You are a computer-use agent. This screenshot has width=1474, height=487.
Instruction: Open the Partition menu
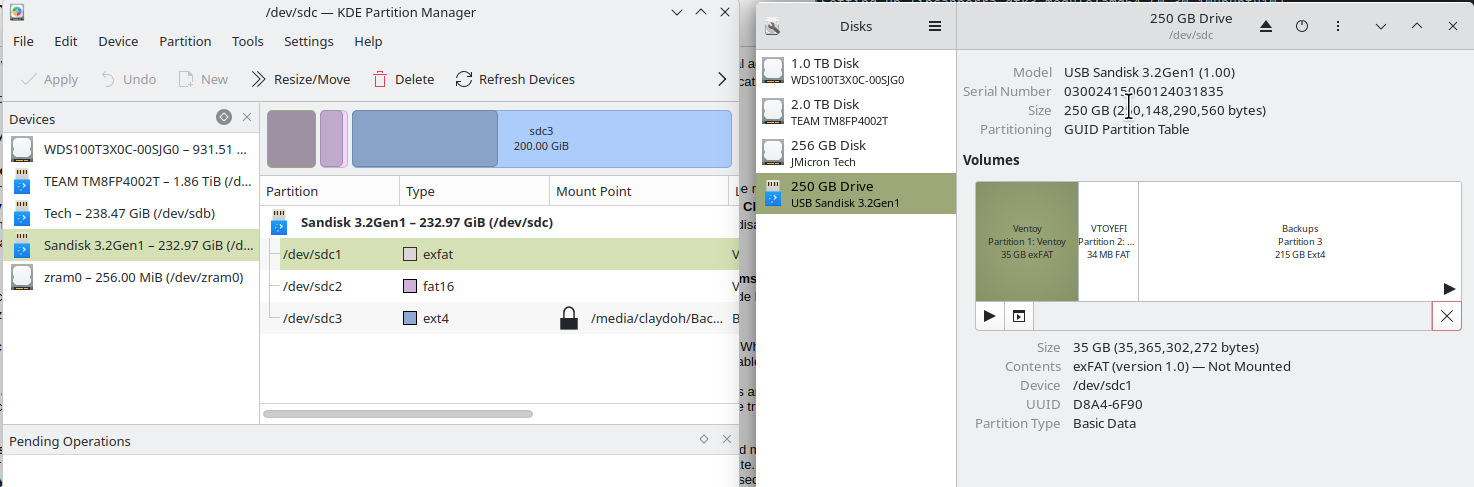click(185, 41)
